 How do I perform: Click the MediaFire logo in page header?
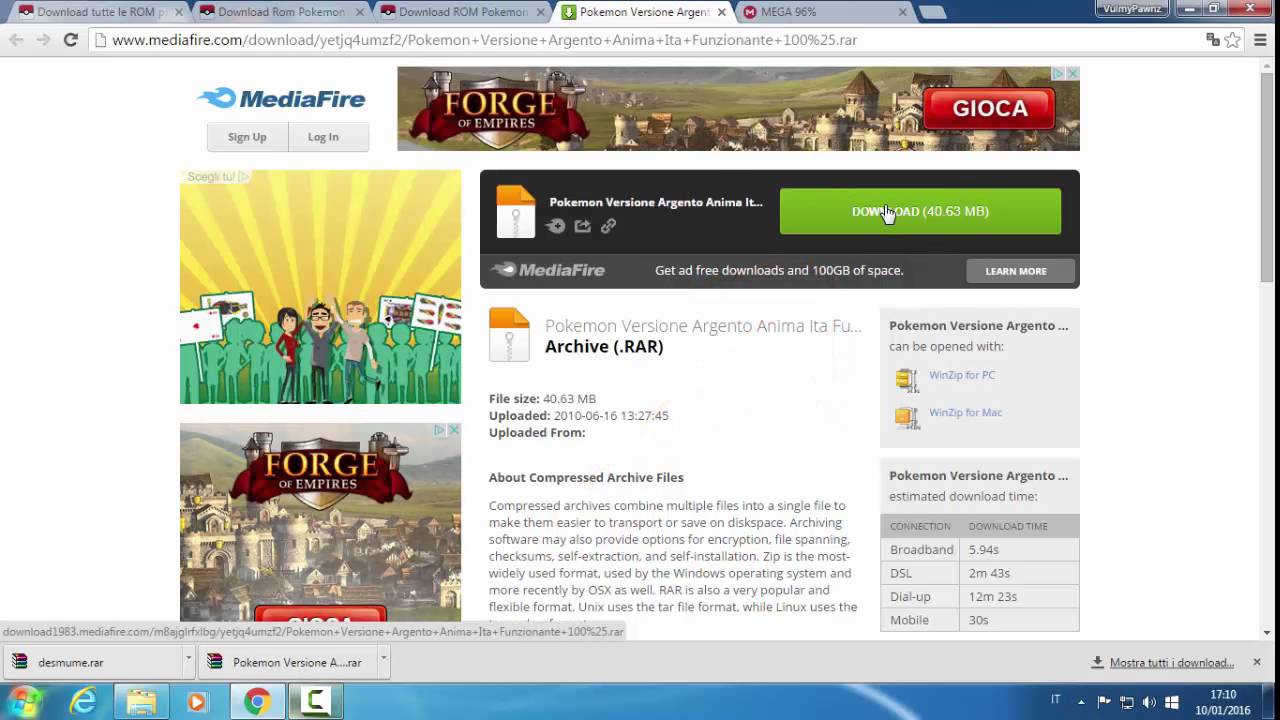point(281,98)
